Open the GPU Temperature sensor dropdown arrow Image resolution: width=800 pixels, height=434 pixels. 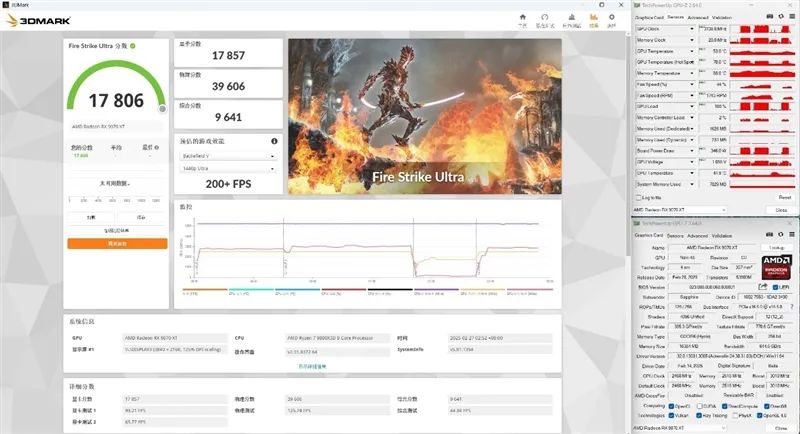point(692,51)
